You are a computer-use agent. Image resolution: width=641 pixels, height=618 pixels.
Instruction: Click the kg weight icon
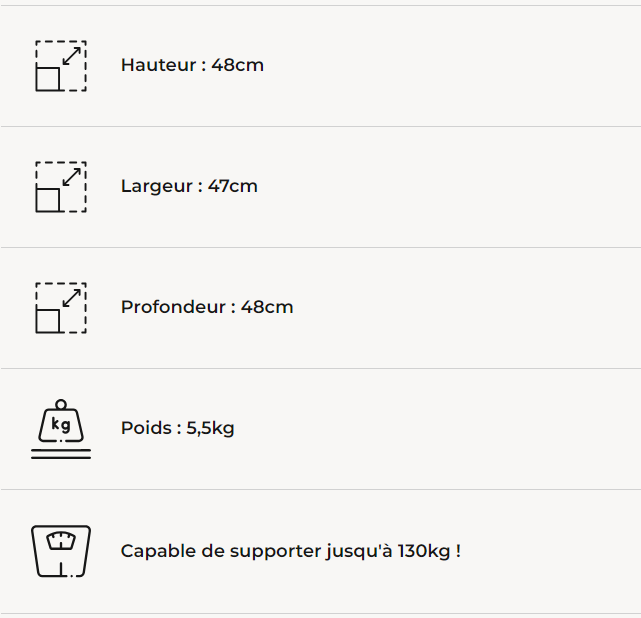coord(61,424)
